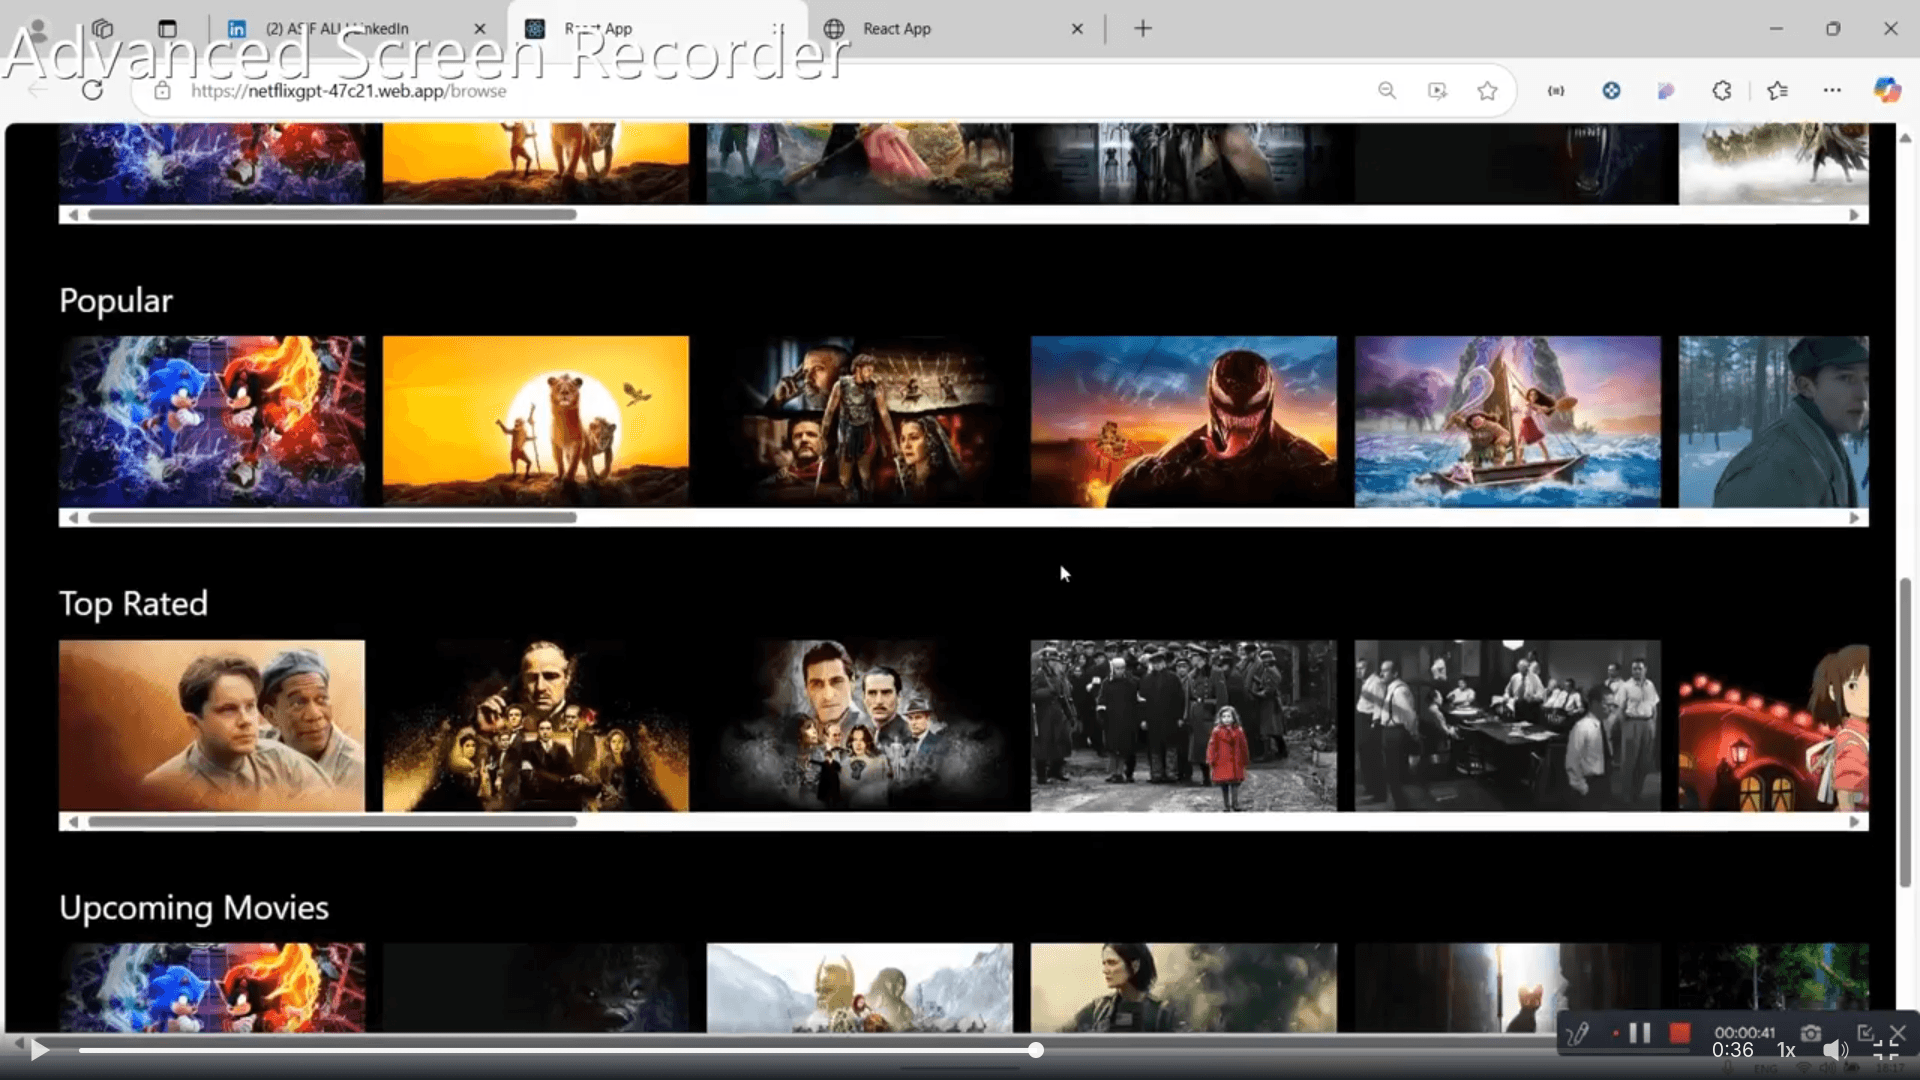
Task: Open the Schindler's List red coat poster
Action: pos(1184,725)
